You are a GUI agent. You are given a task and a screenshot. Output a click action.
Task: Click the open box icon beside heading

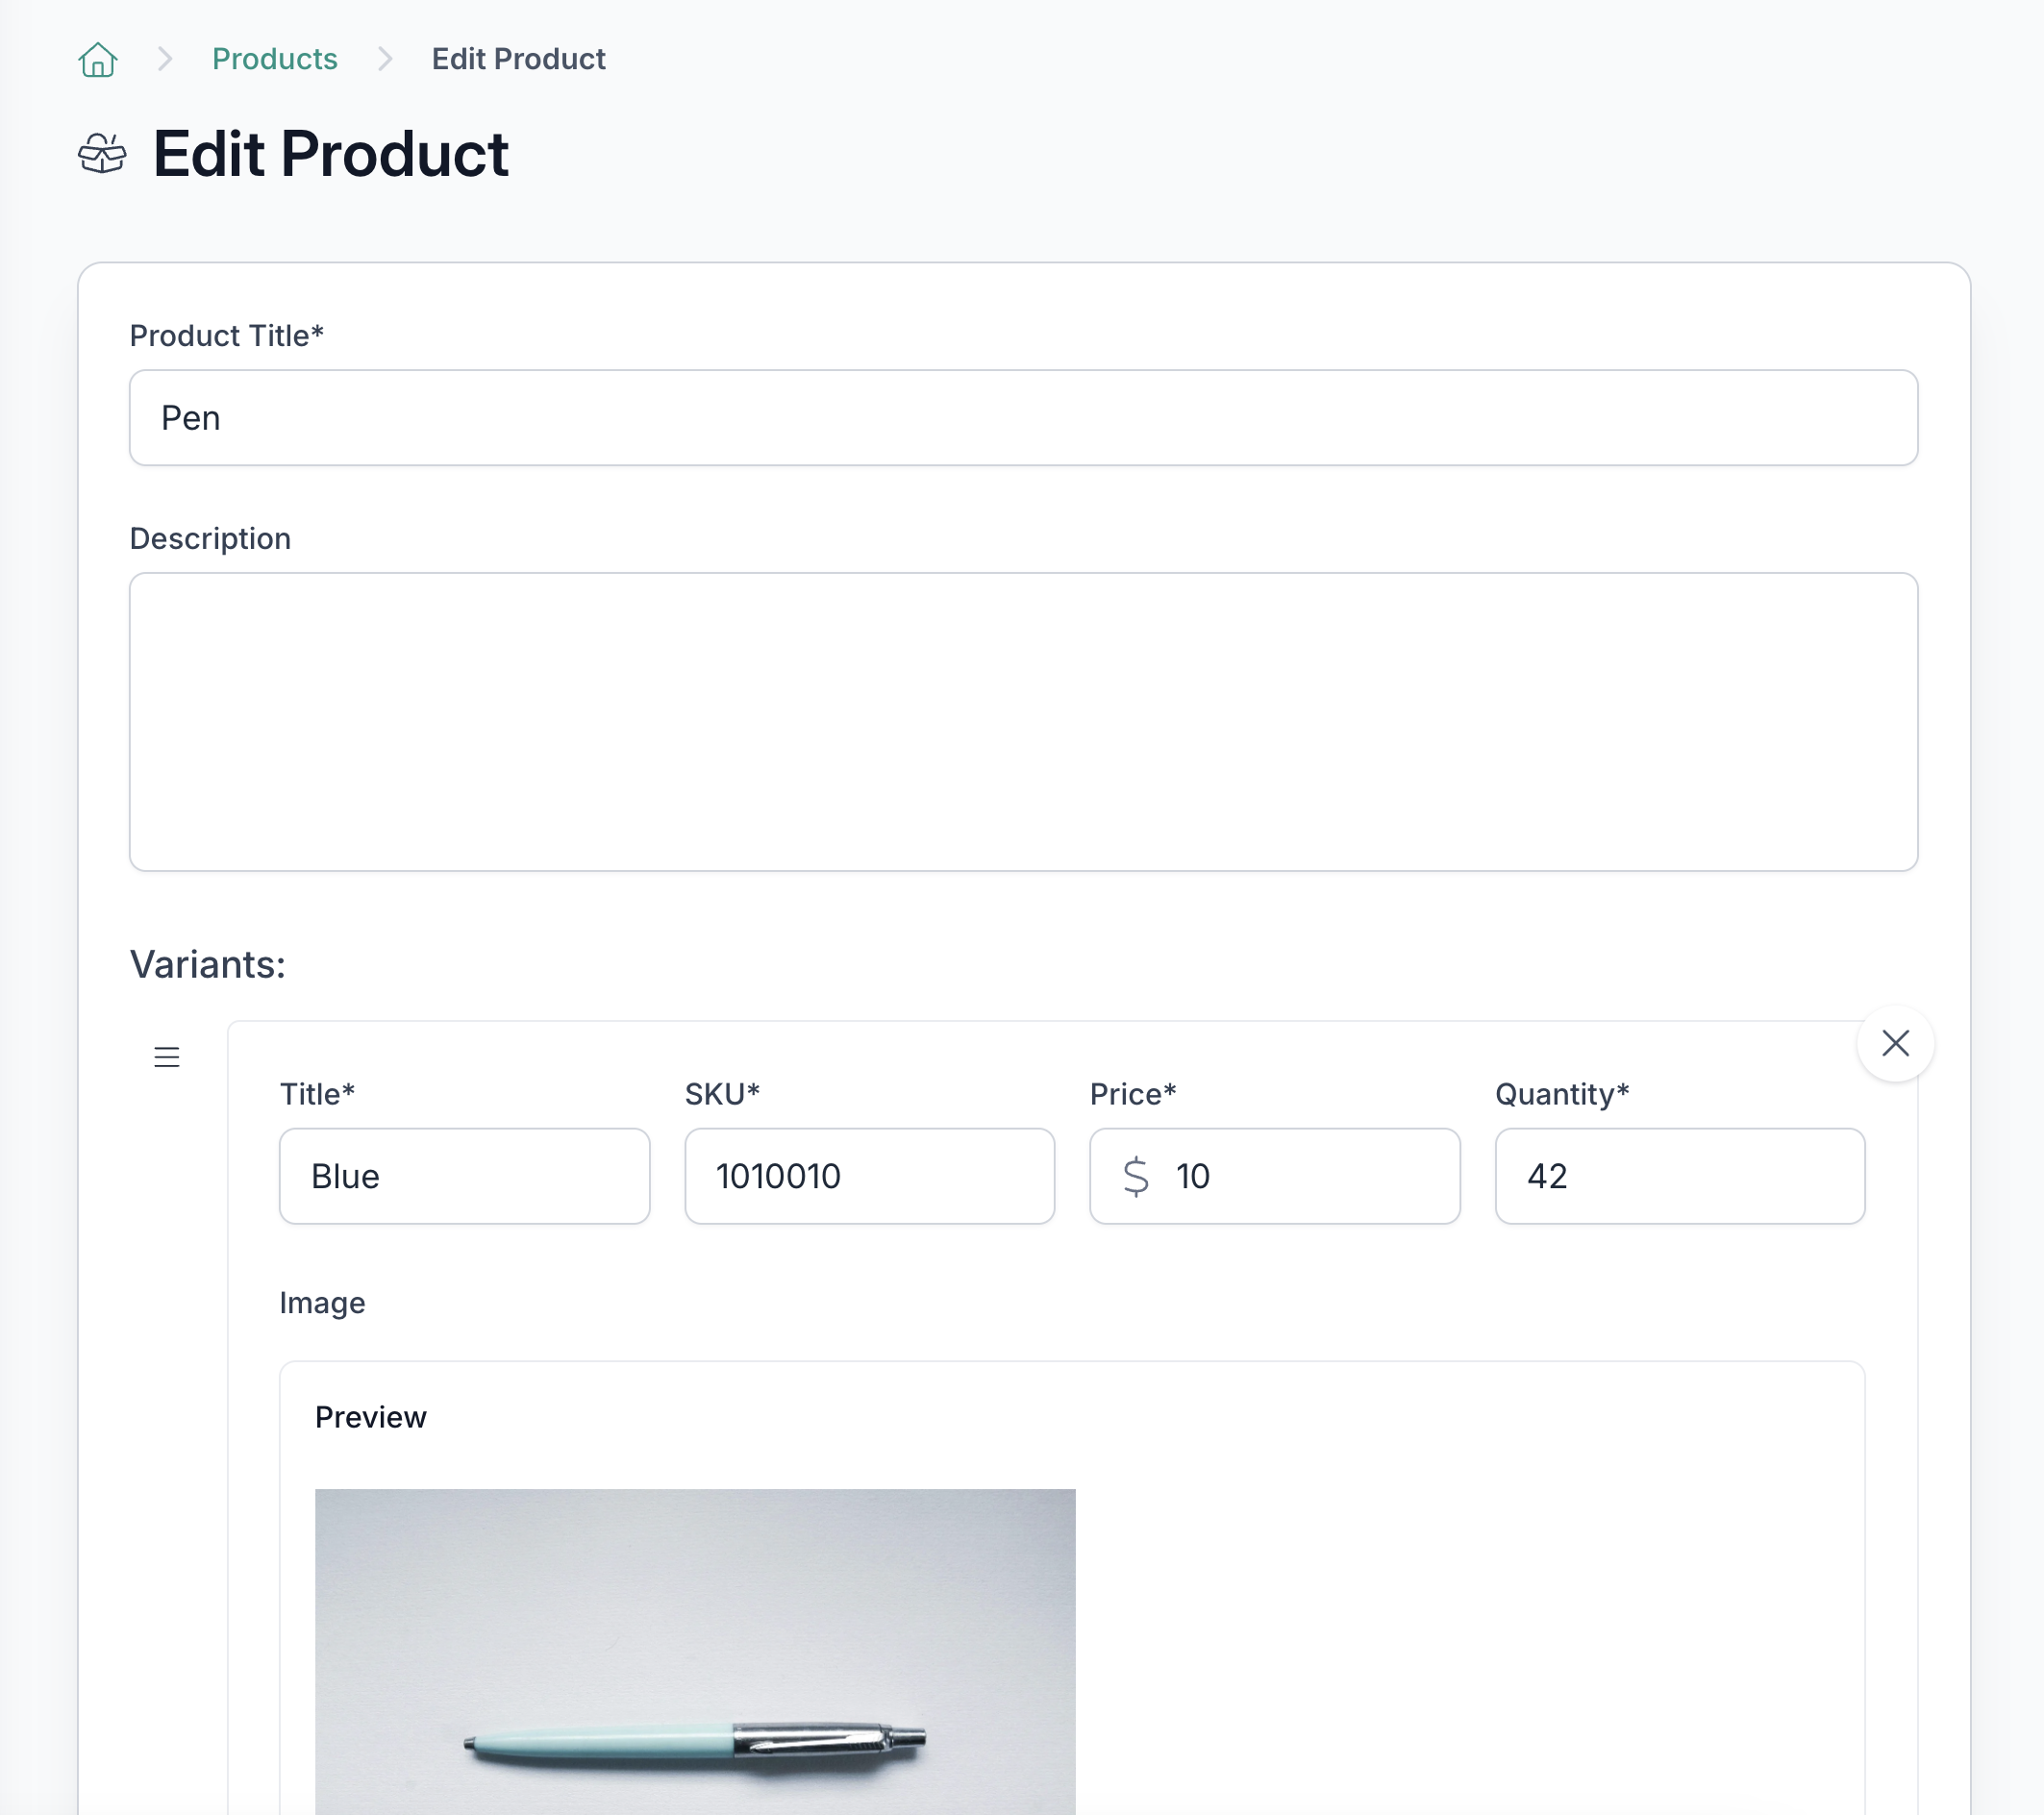pyautogui.click(x=102, y=155)
